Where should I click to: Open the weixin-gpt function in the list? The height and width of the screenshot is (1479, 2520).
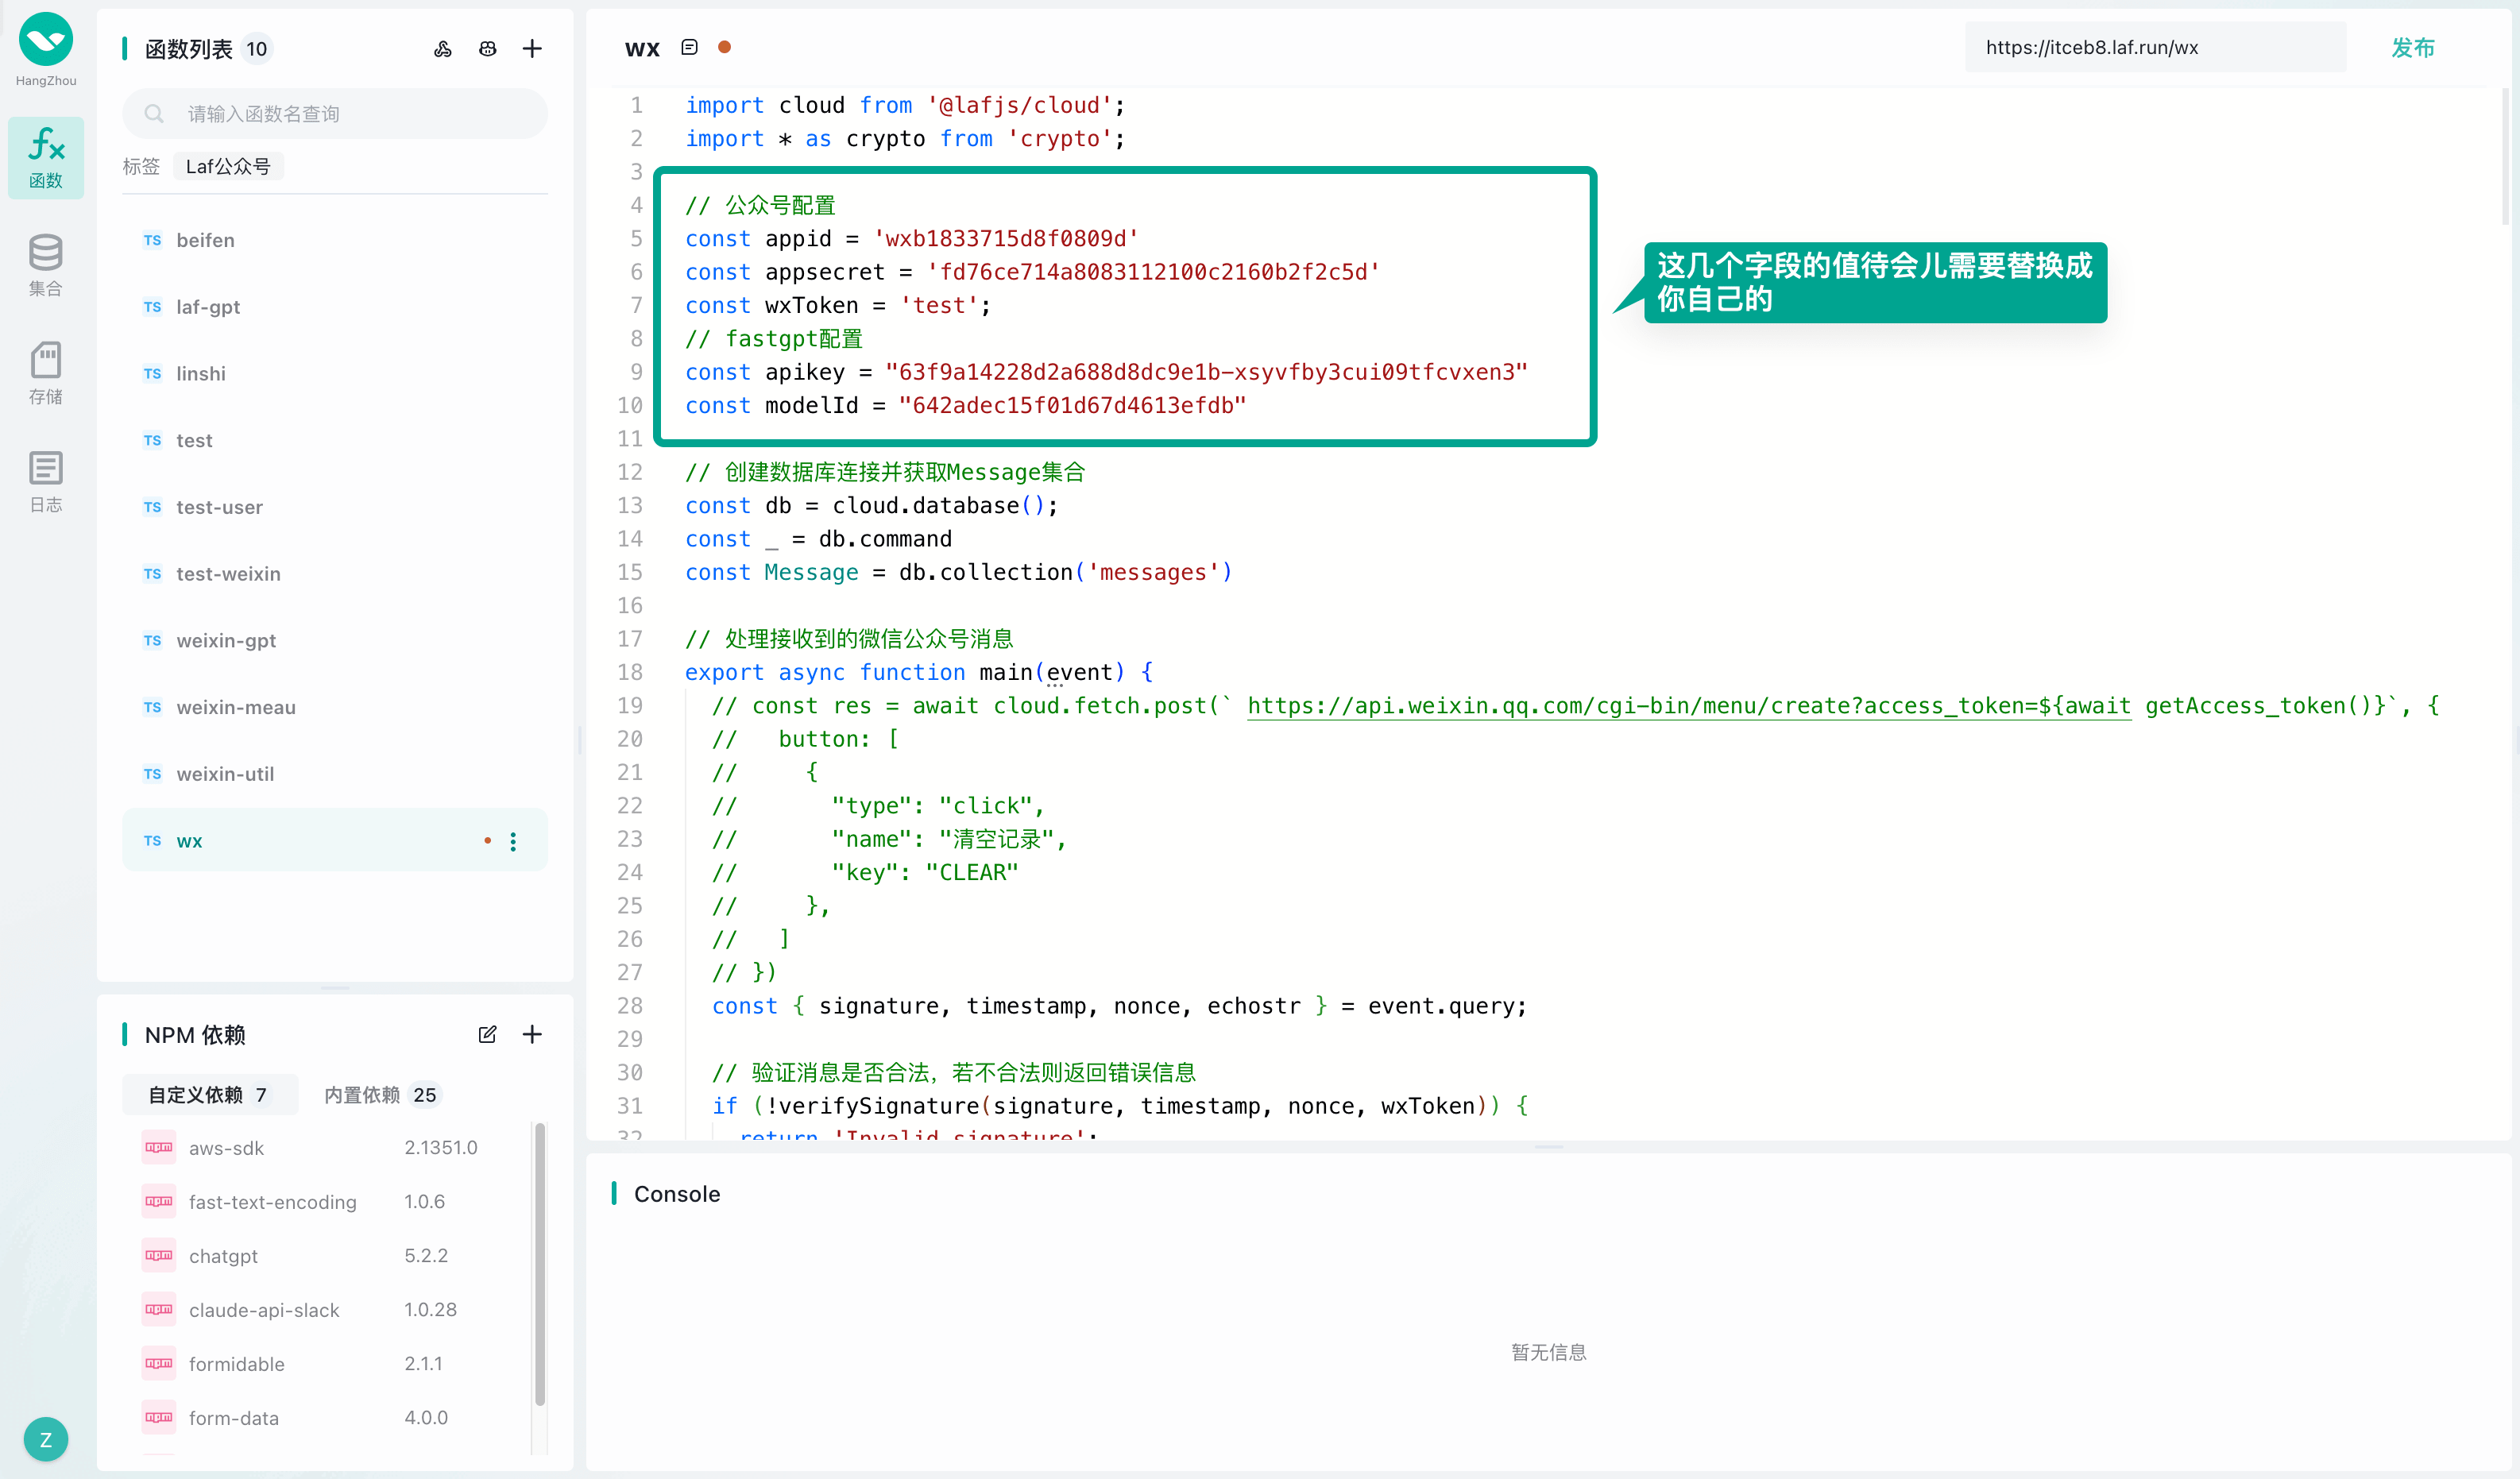(x=226, y=640)
